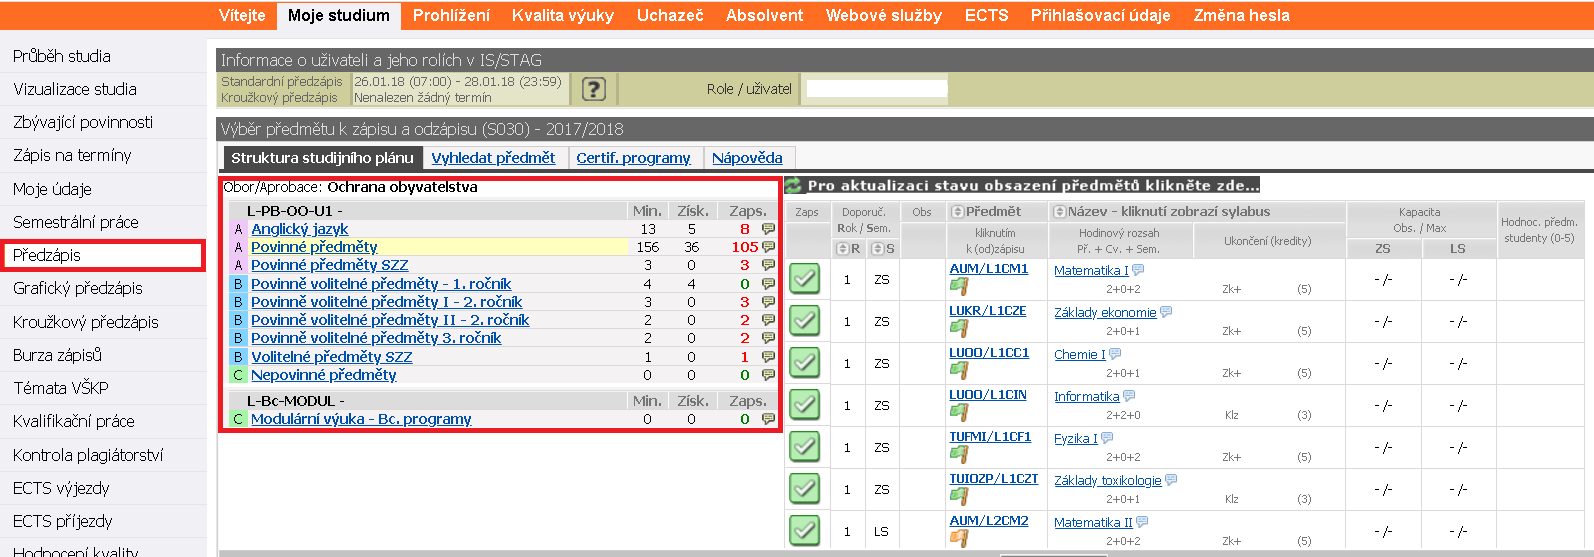Toggle the enrollment checkbox for Základy toxikologie
Image resolution: width=1594 pixels, height=557 pixels.
tap(805, 488)
